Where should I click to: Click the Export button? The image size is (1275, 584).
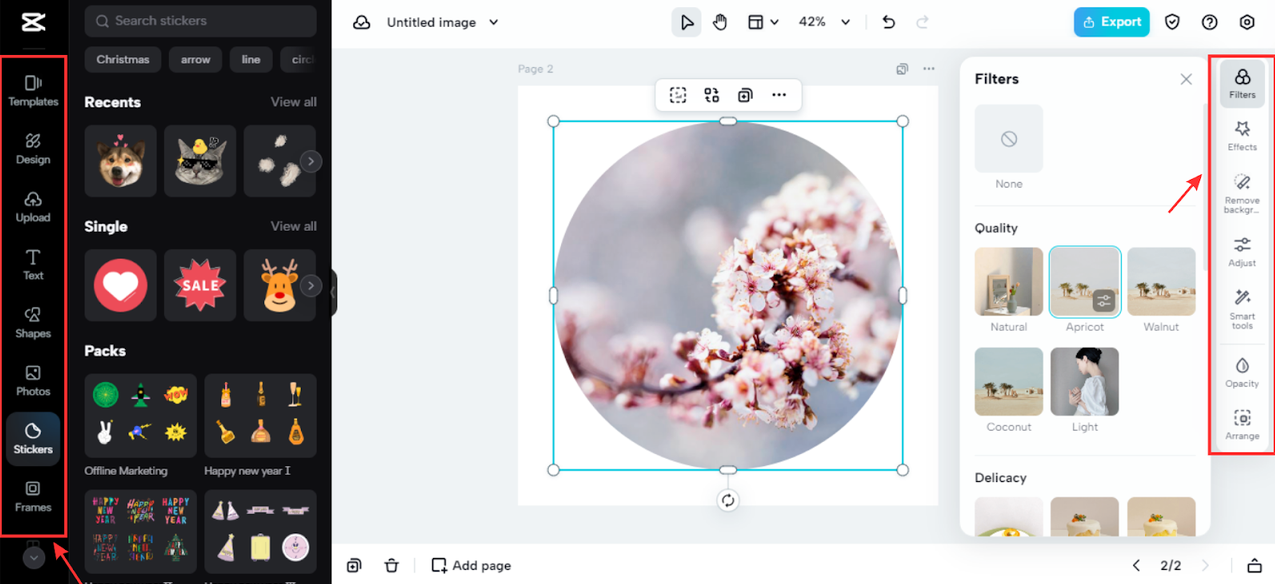coord(1111,22)
